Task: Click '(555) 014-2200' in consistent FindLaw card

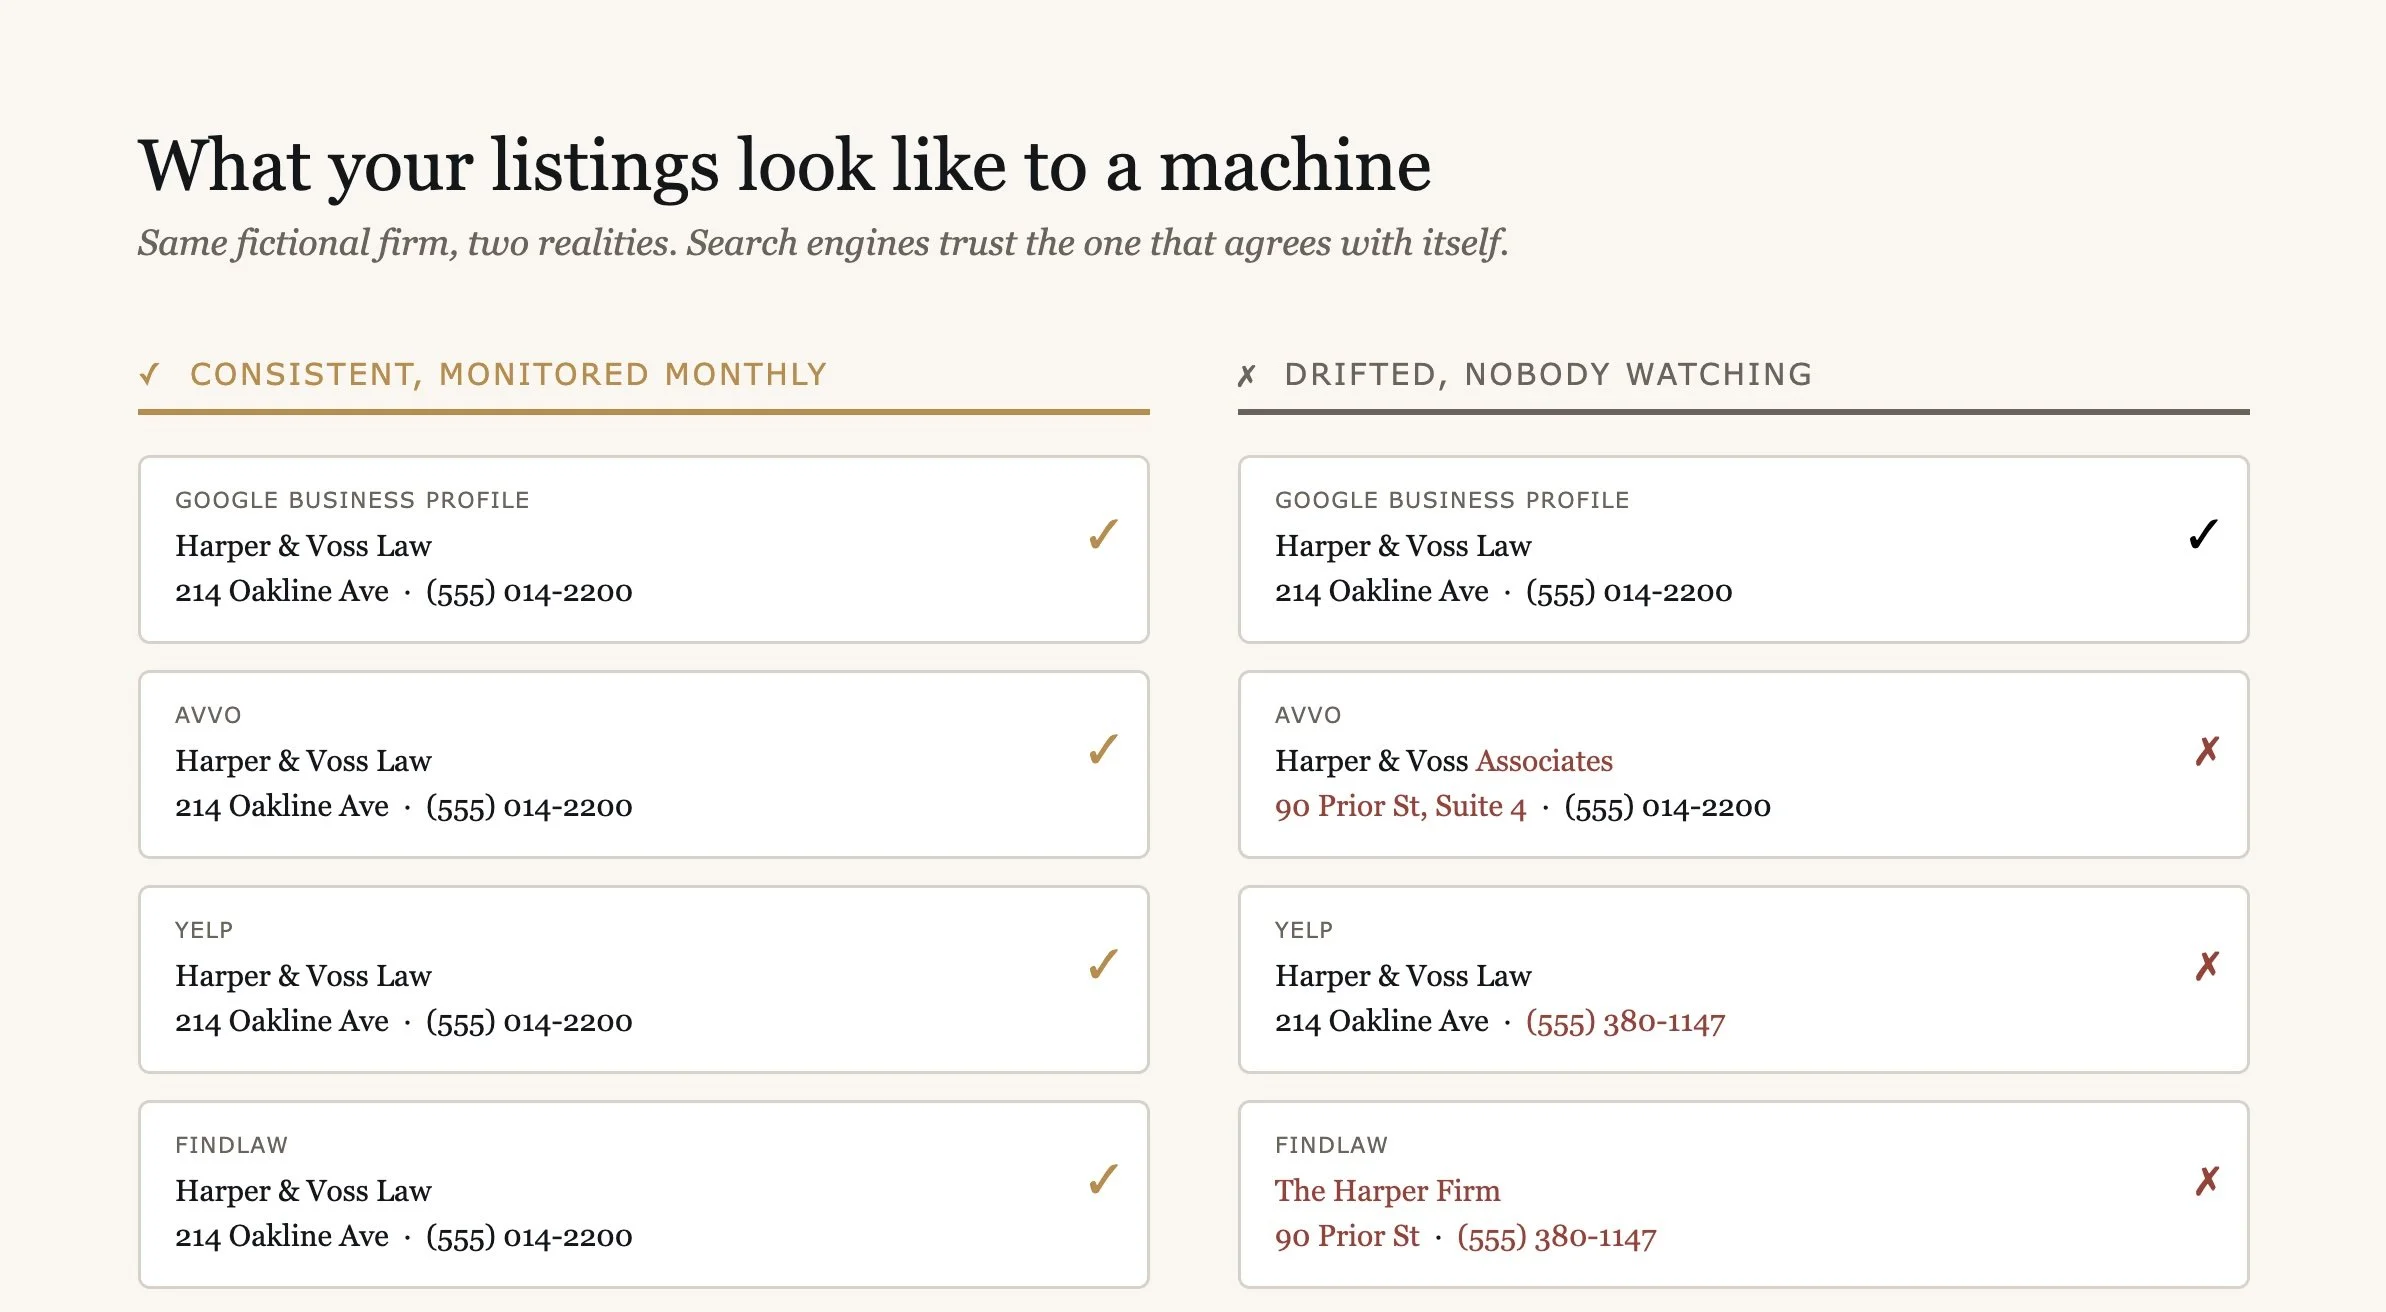Action: [x=529, y=1236]
